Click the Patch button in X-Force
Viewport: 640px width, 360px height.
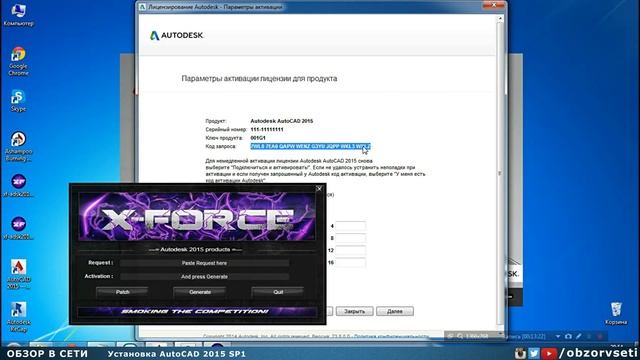(122, 292)
